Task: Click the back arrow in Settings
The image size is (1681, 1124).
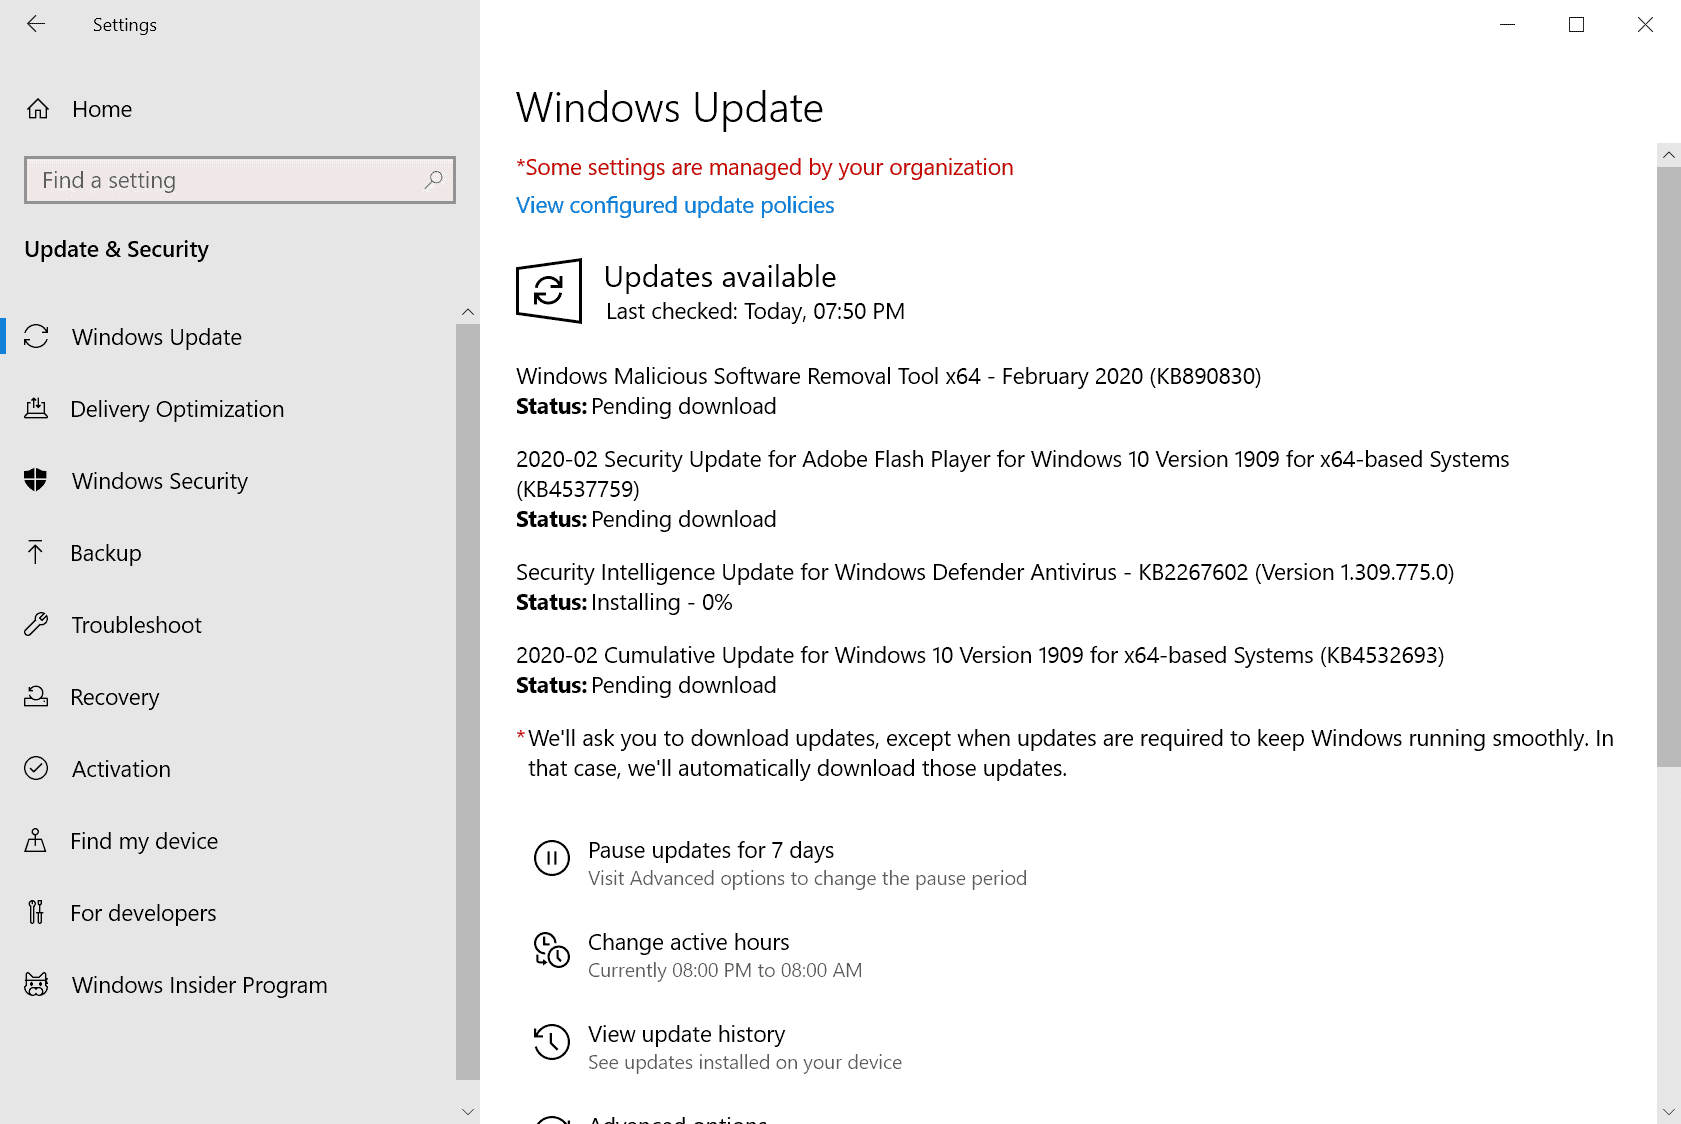Action: [x=36, y=24]
